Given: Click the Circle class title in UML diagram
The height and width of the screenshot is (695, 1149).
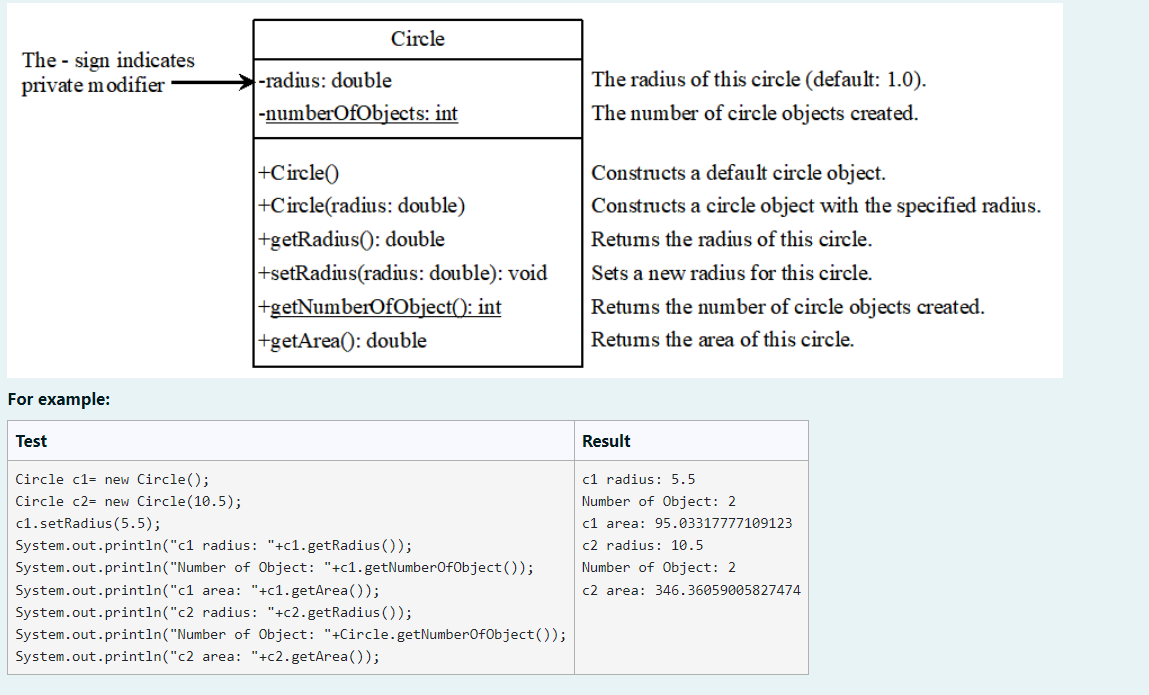Looking at the screenshot, I should (x=417, y=39).
